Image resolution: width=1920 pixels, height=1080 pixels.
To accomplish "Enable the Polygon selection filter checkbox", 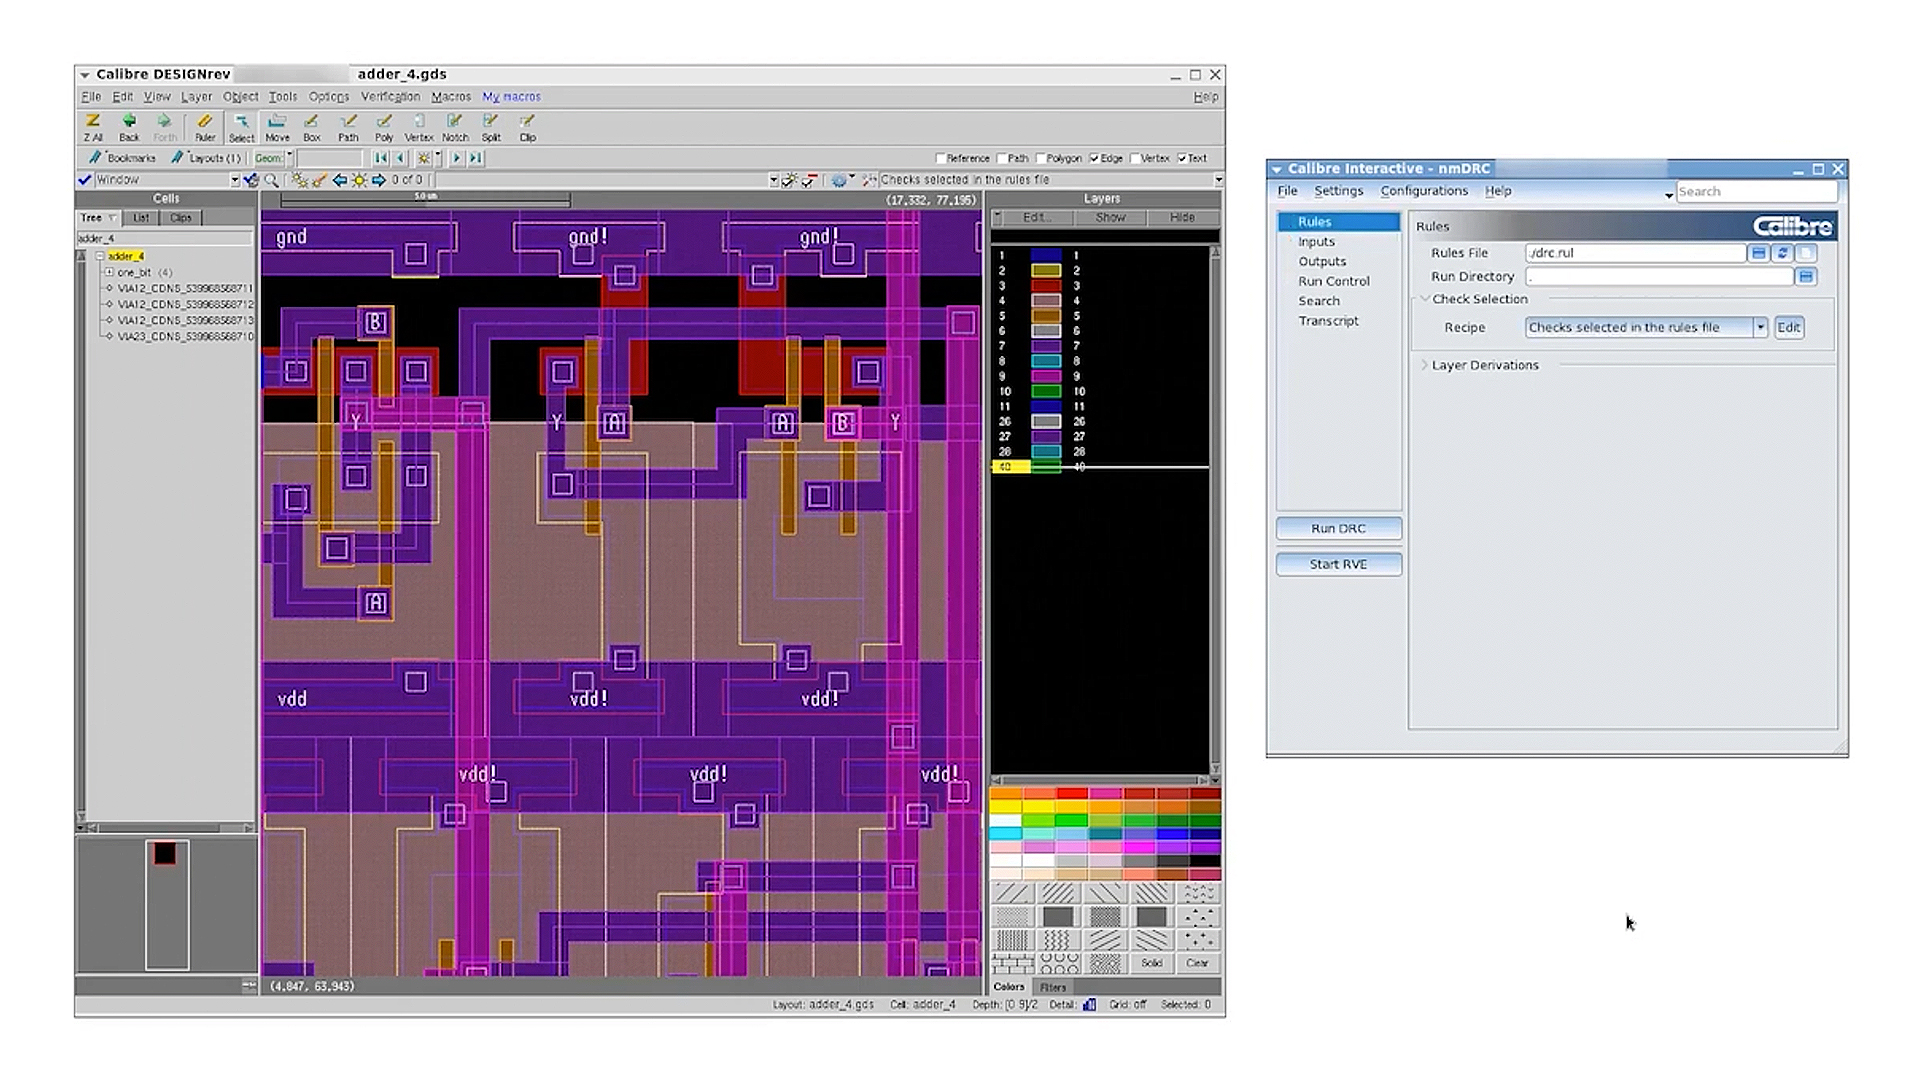I will (1041, 158).
